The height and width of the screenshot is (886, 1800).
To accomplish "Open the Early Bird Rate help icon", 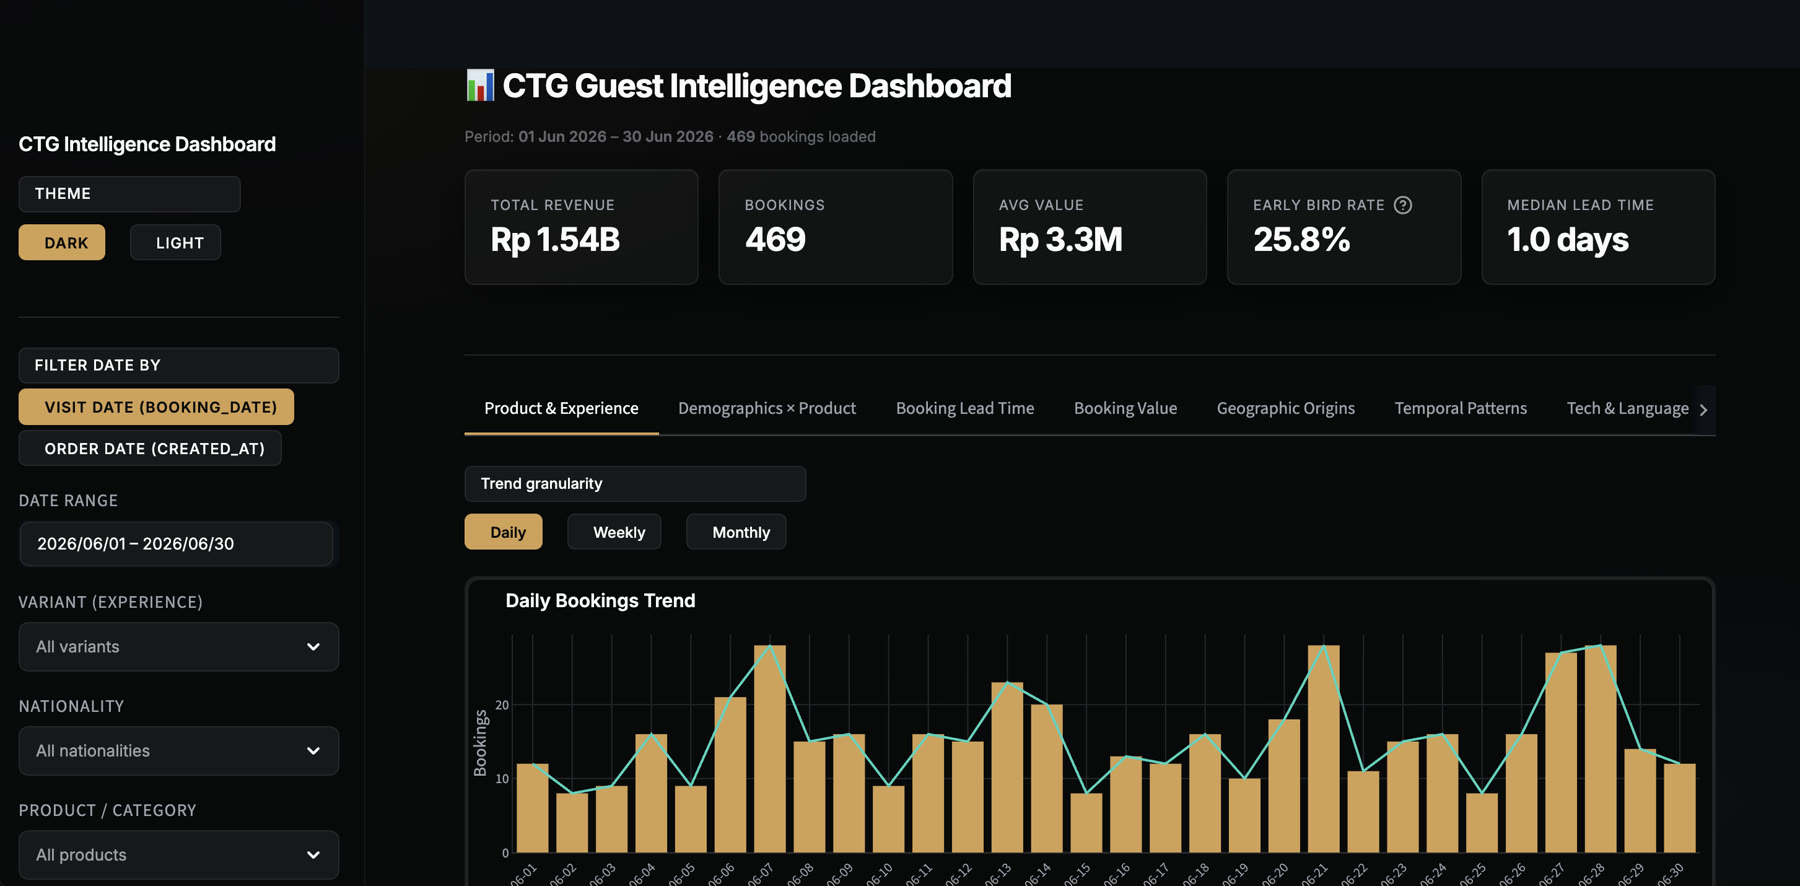I will (x=1403, y=205).
